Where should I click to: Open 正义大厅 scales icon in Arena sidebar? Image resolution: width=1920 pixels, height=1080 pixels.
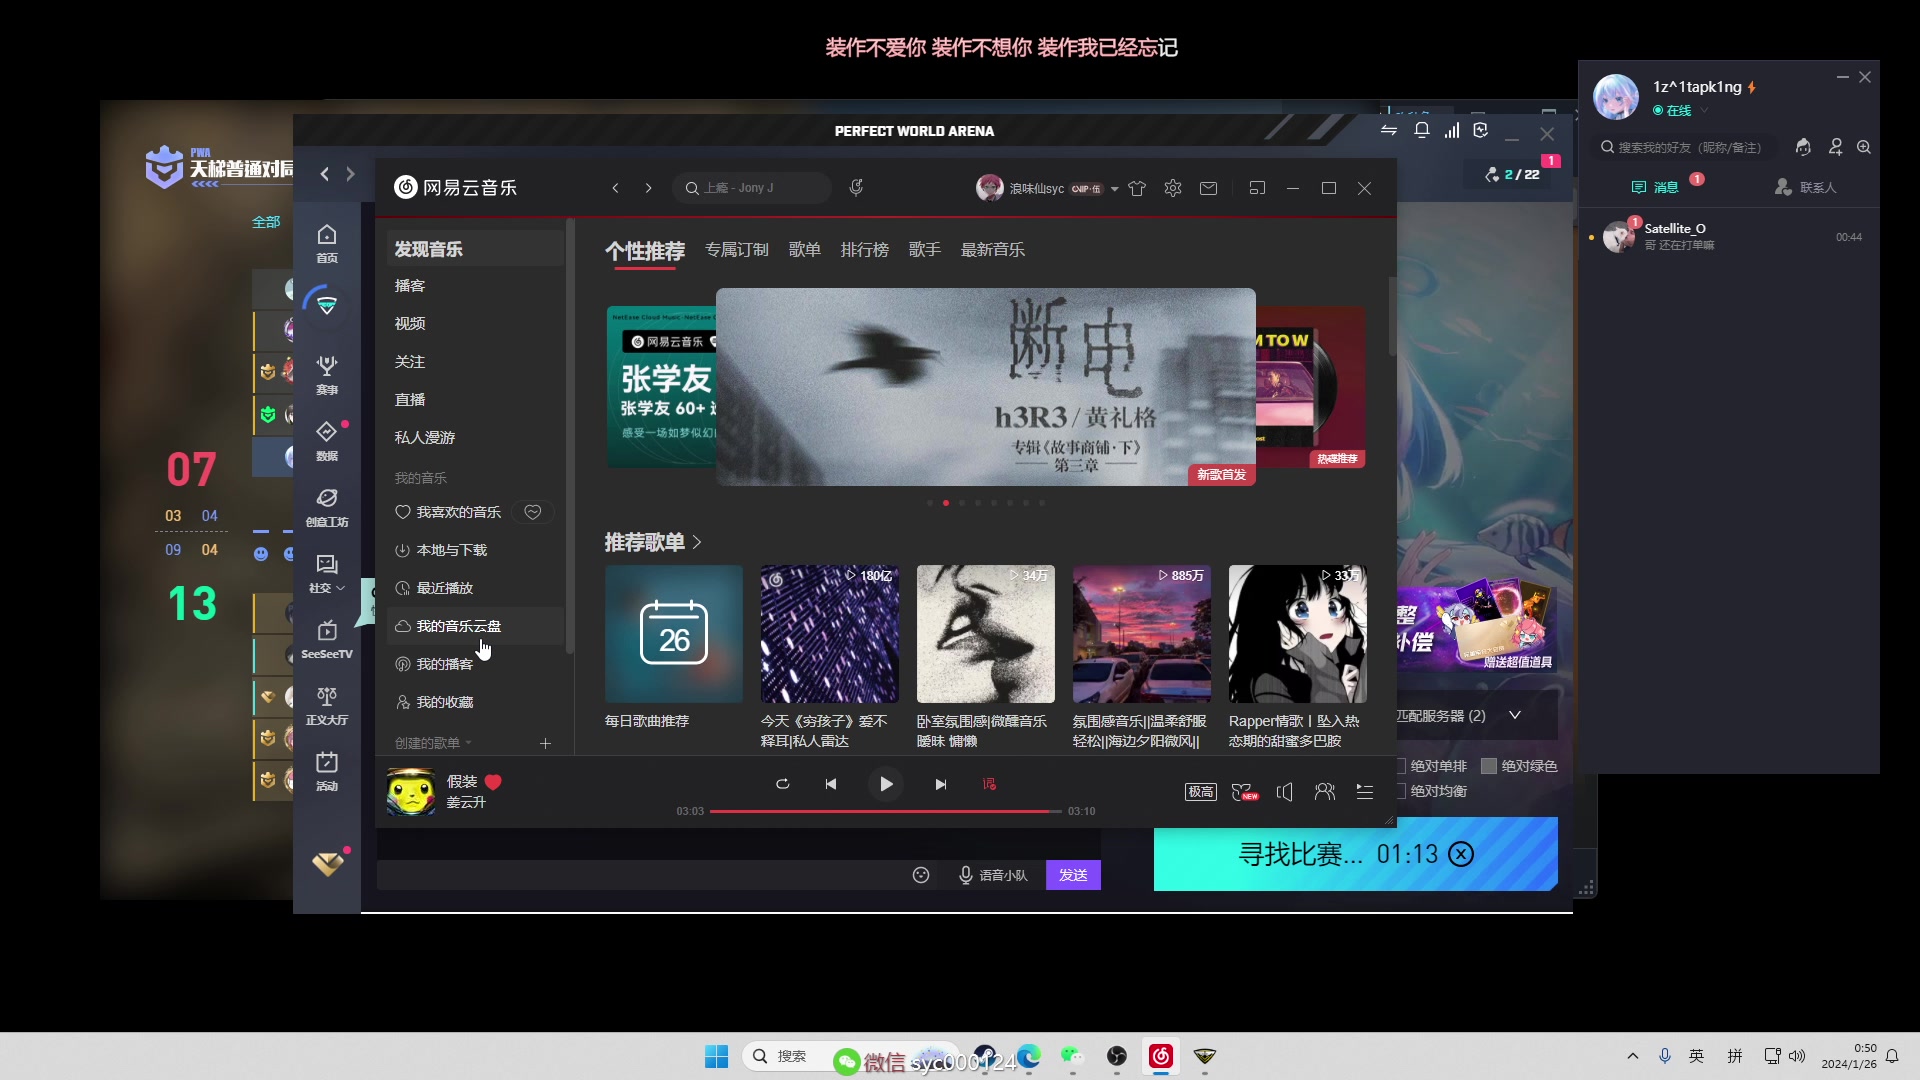click(327, 705)
